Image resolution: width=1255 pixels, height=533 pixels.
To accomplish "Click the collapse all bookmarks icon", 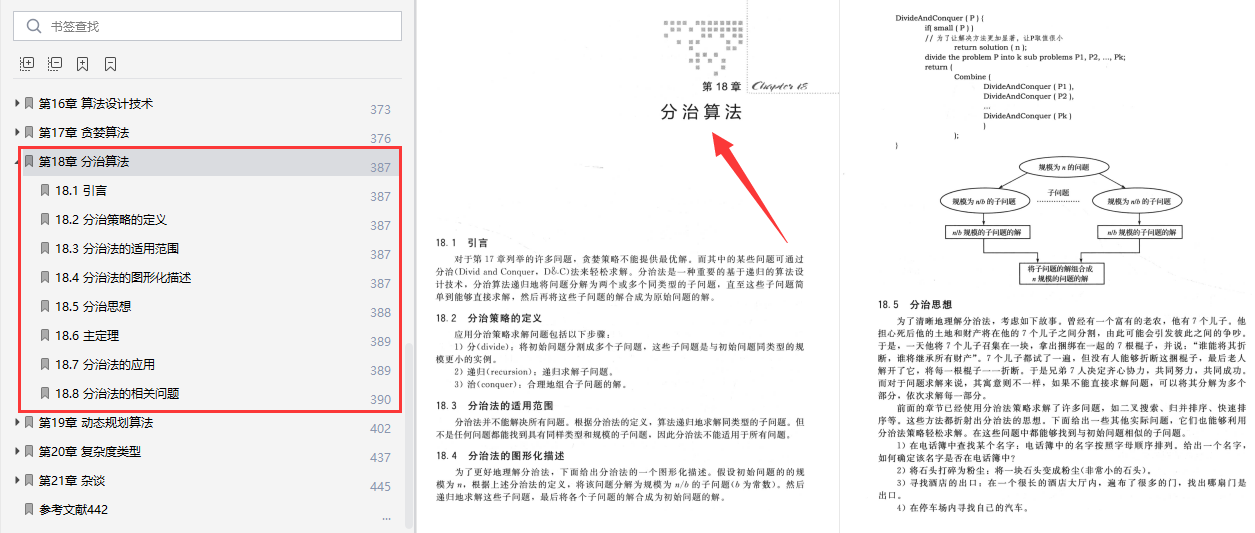I will [55, 63].
